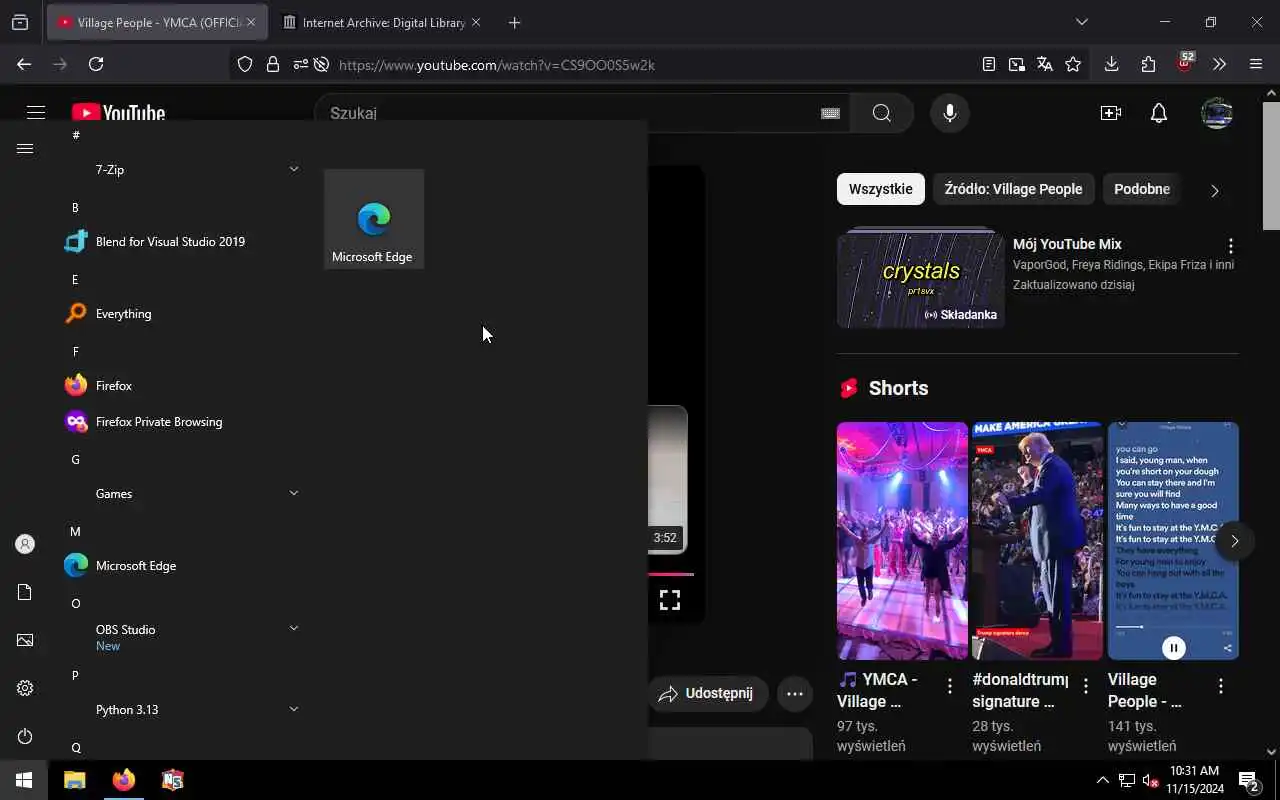Image resolution: width=1280 pixels, height=800 pixels.
Task: Open Blend for Visual Studio 2019
Action: coord(180,241)
